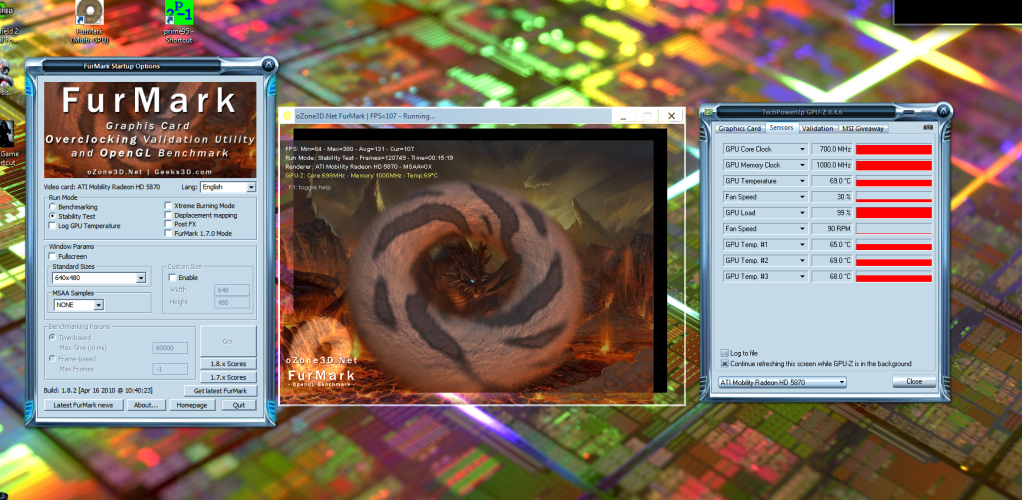This screenshot has width=1022, height=500.
Task: Click the 700.0 MHz core clock value
Action: (x=832, y=149)
